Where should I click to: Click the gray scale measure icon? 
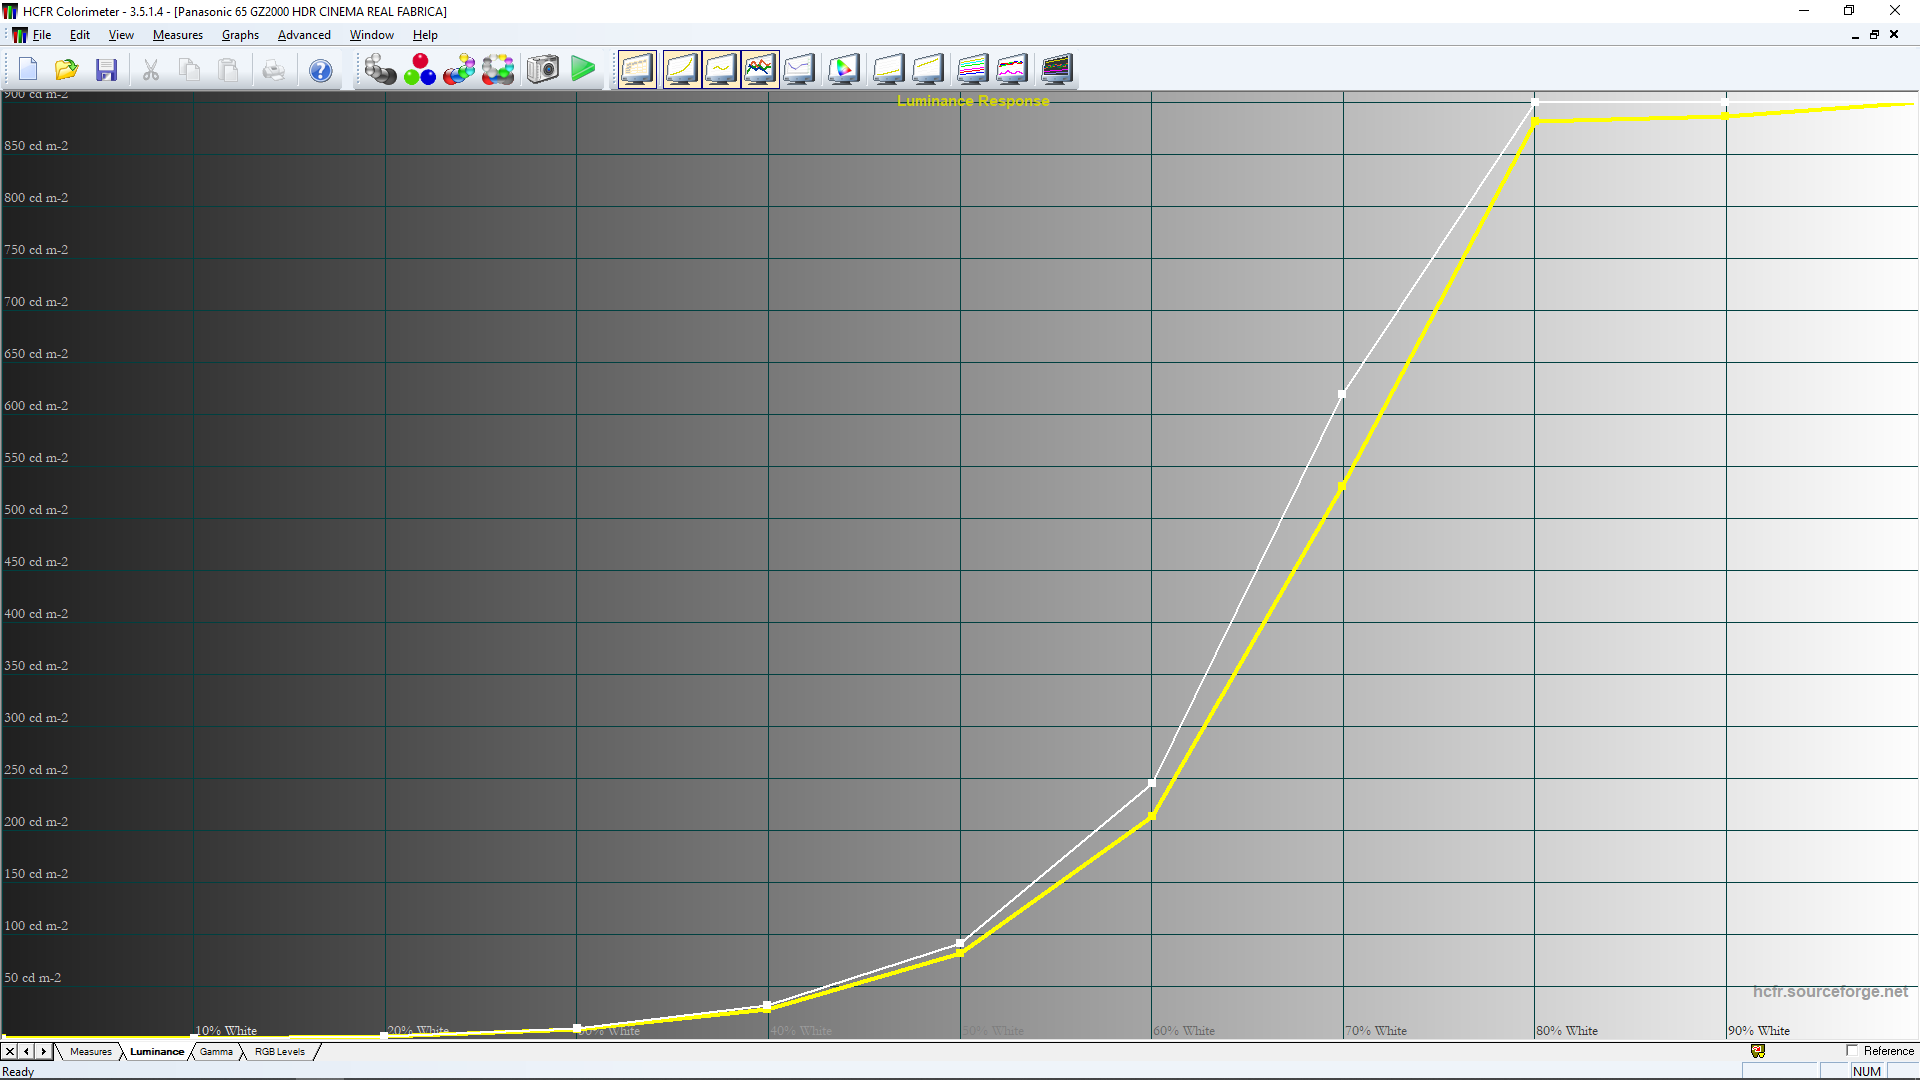(x=380, y=70)
